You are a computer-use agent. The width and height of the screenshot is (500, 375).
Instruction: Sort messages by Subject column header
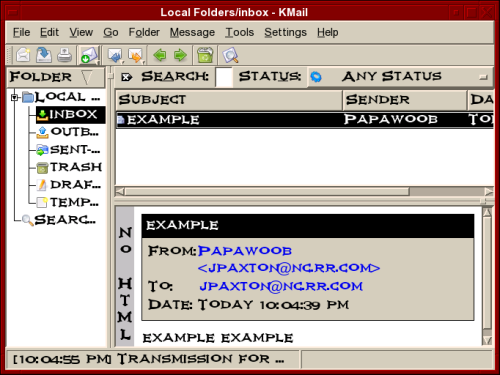tap(229, 100)
